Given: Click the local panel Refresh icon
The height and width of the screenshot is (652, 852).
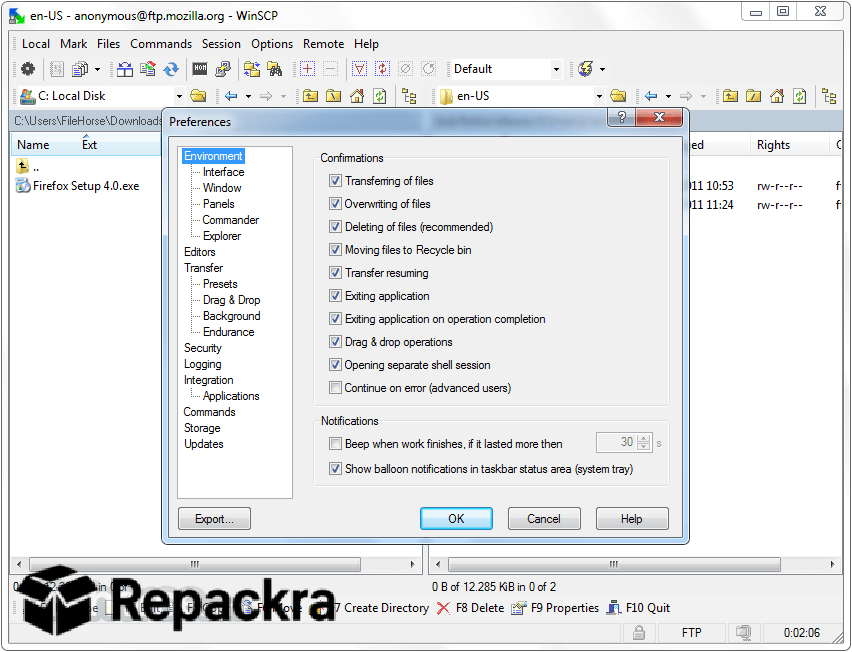Looking at the screenshot, I should click(x=379, y=96).
